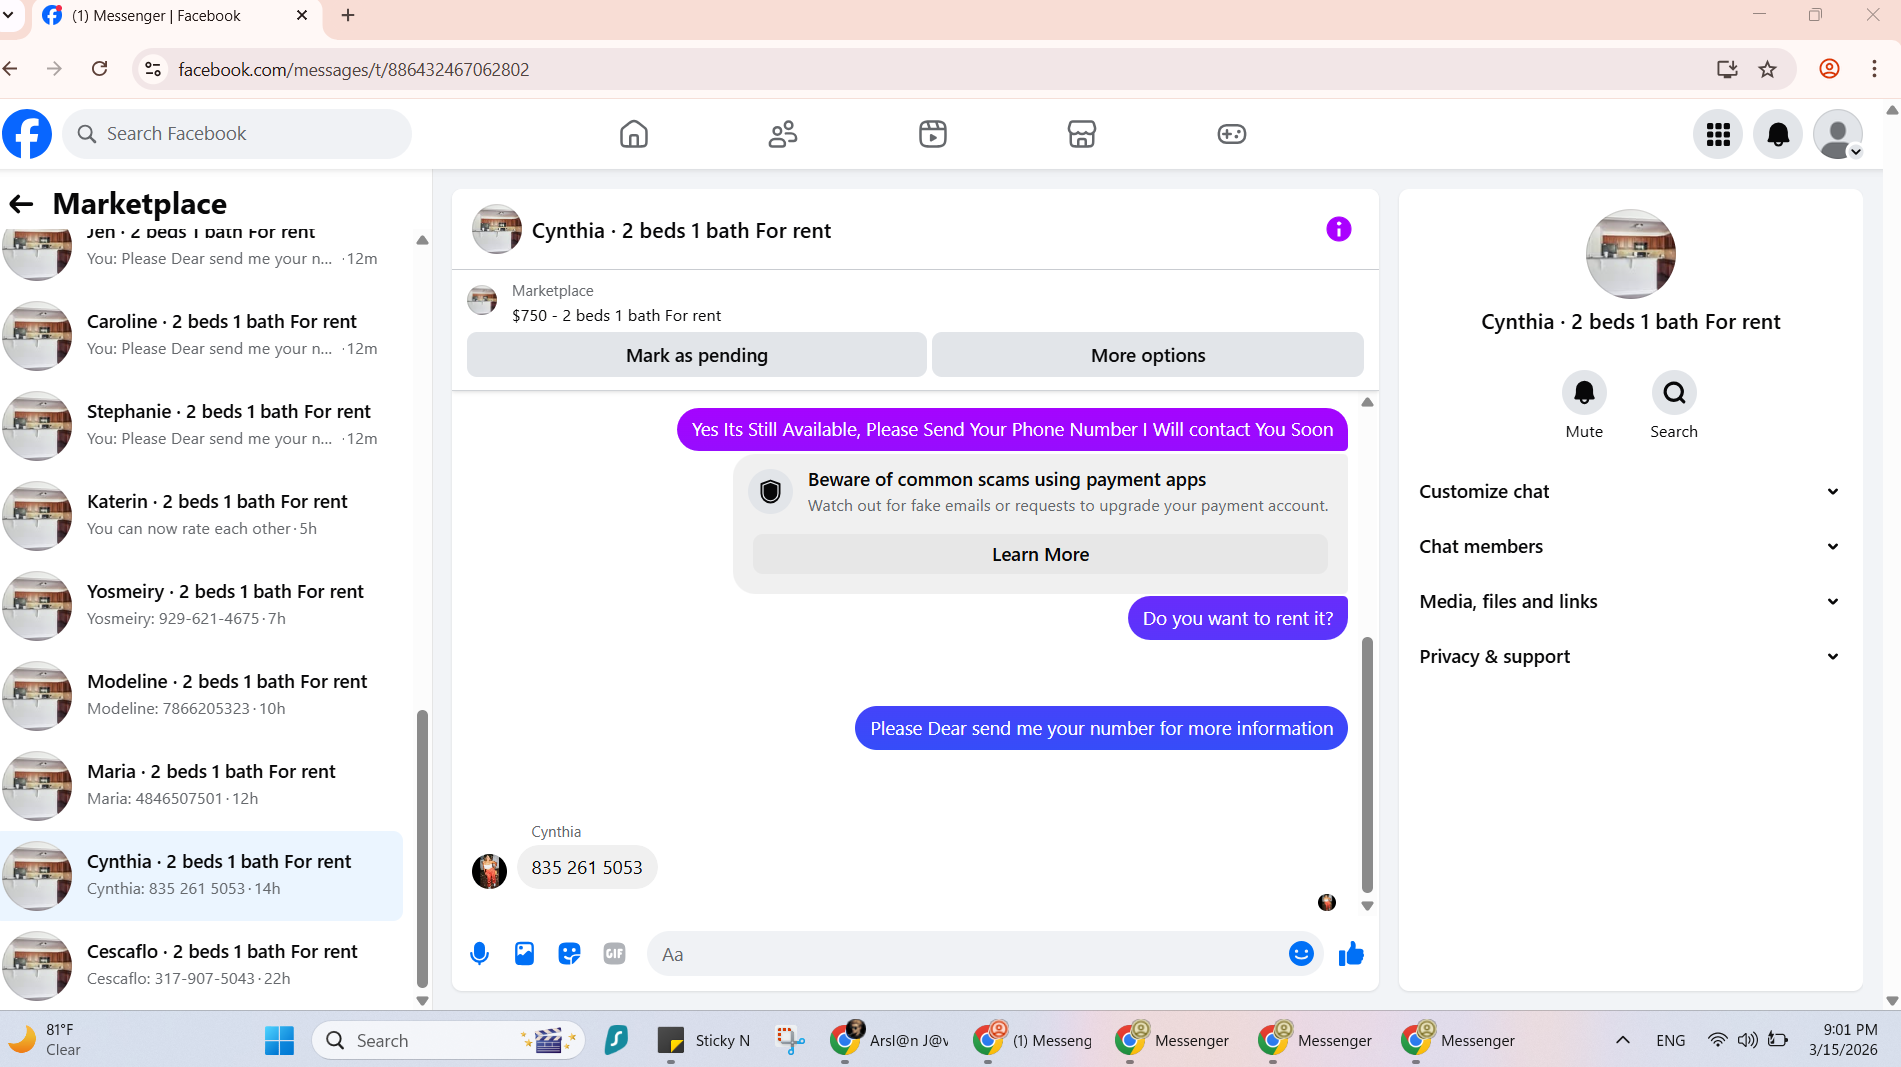The width and height of the screenshot is (1901, 1067).
Task: Open a new browser tab
Action: (348, 16)
